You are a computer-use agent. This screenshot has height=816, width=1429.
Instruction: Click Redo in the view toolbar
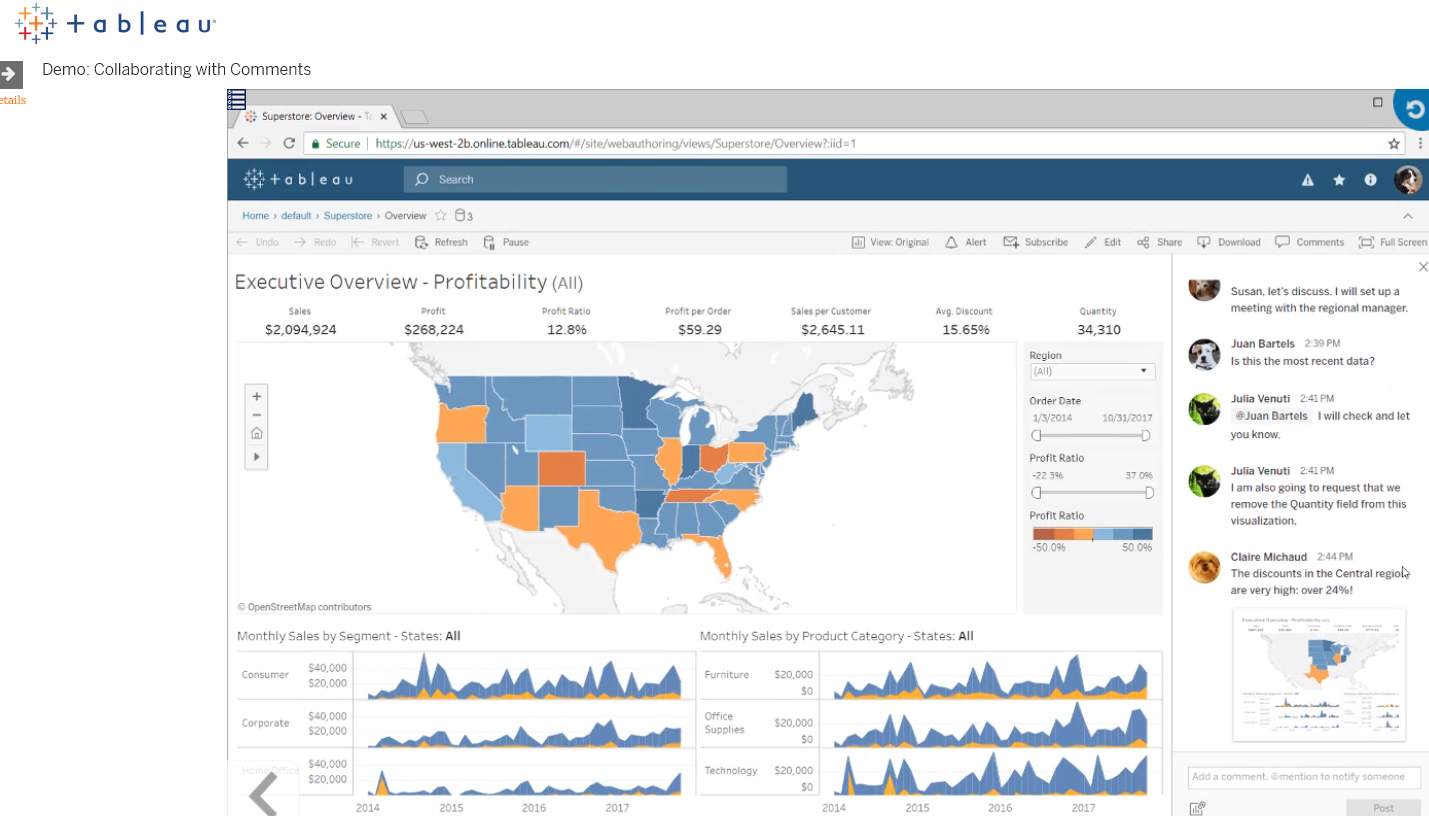point(315,242)
